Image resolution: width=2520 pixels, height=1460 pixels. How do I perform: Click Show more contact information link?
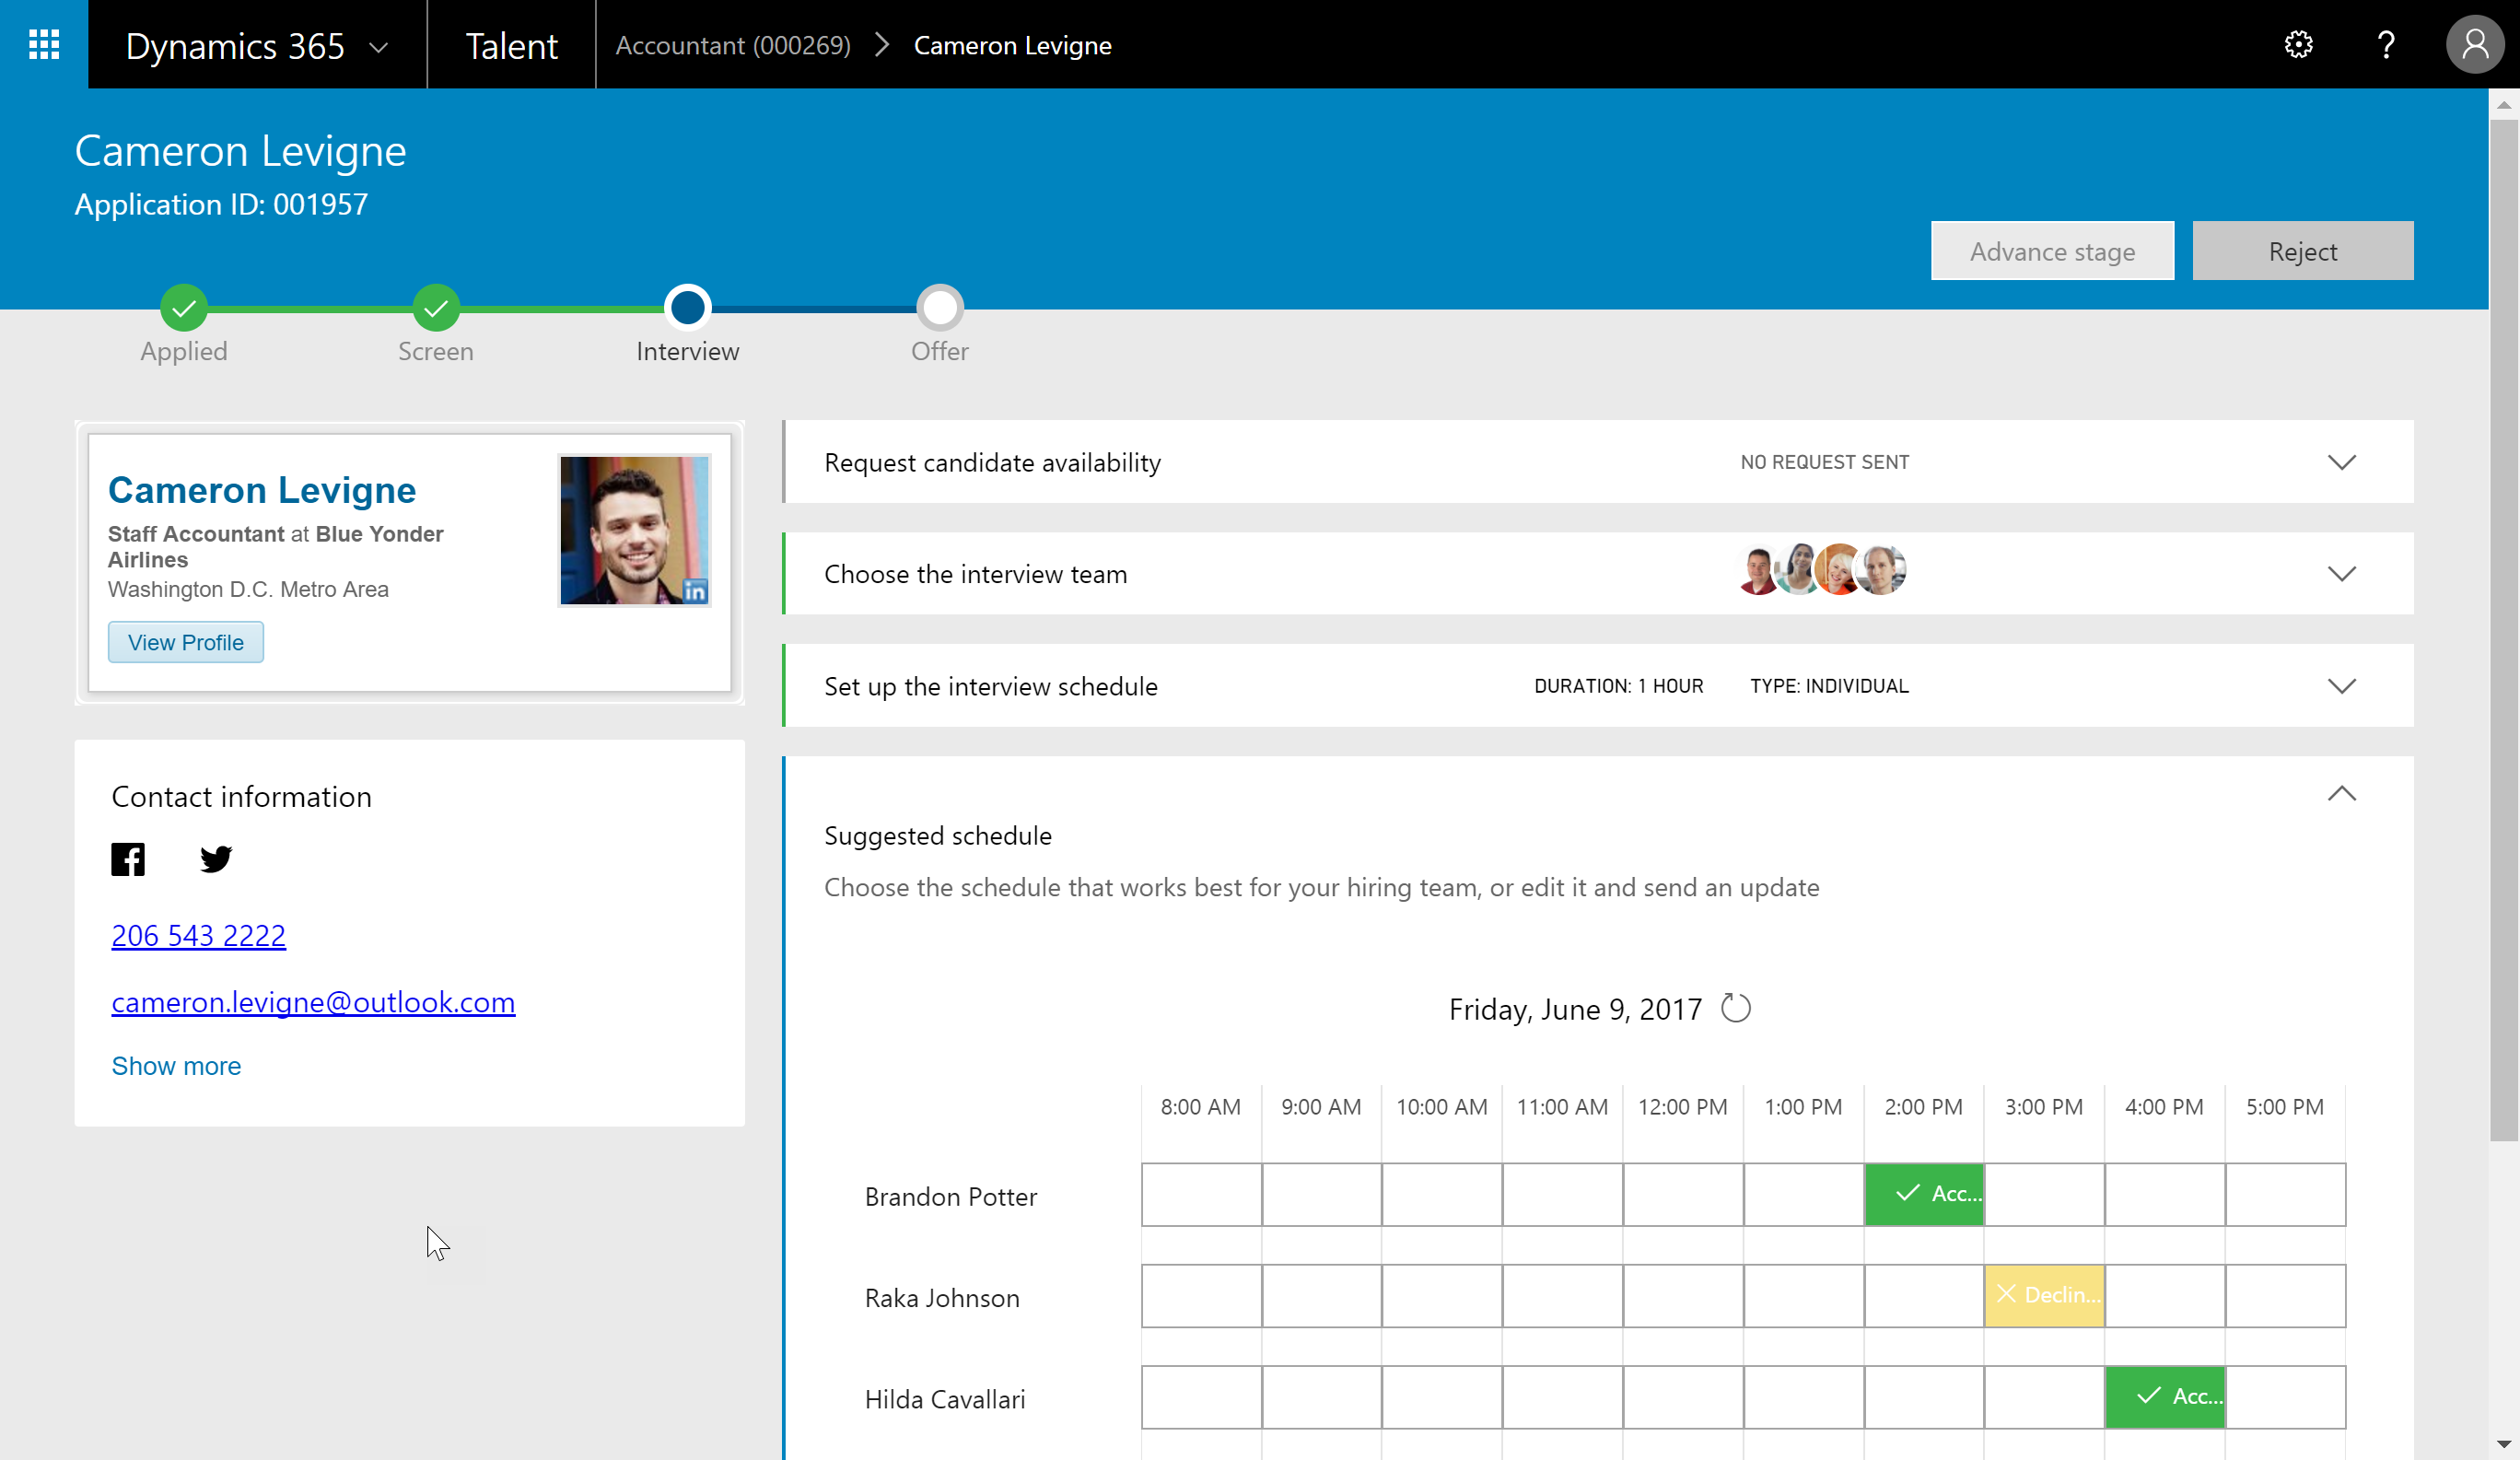176,1066
